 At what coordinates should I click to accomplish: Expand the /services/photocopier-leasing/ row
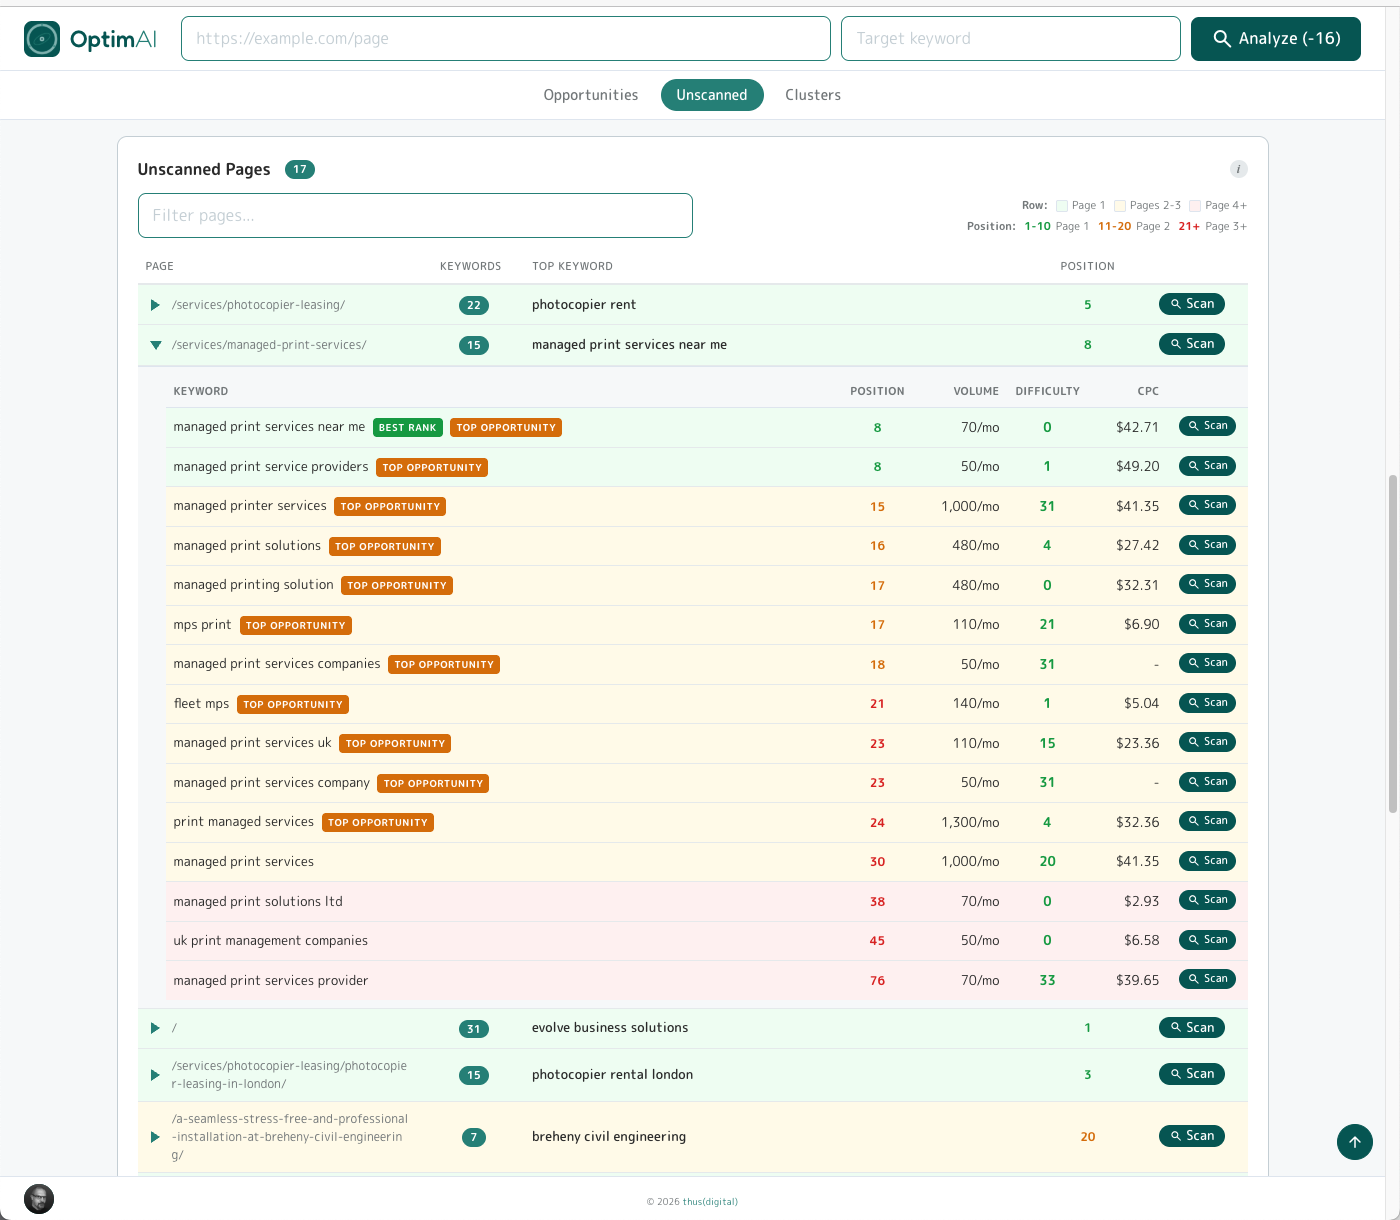(155, 305)
